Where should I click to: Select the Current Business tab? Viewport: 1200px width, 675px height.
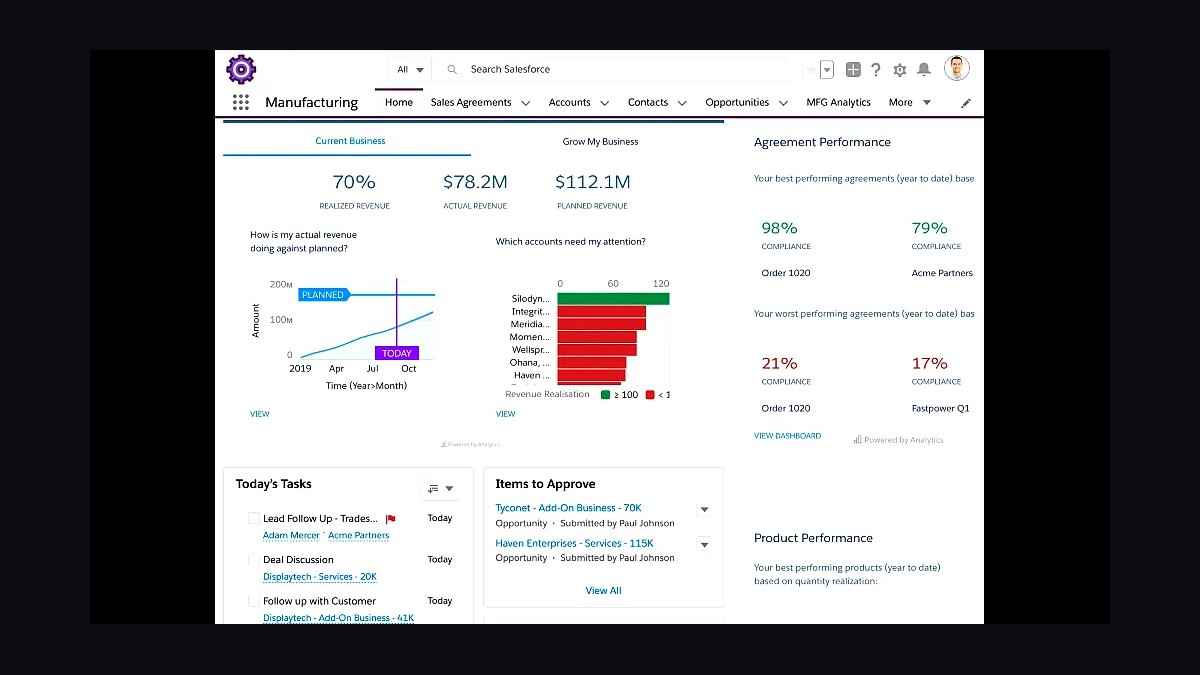[350, 141]
